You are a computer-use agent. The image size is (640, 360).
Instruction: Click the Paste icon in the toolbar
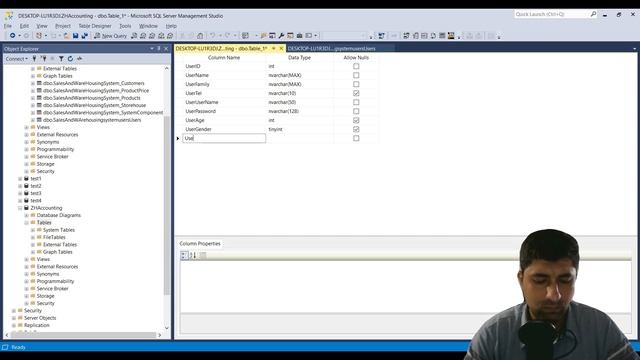coord(200,36)
